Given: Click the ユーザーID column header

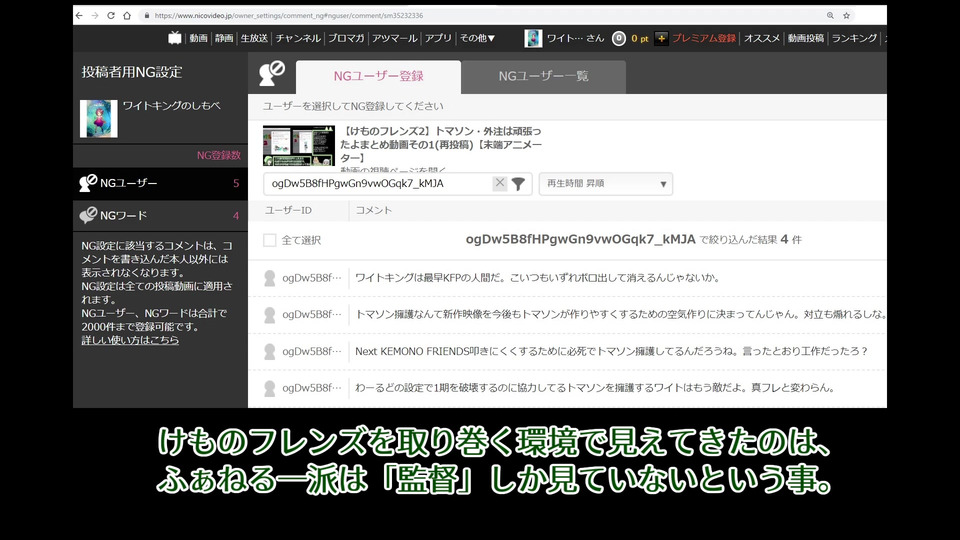Looking at the screenshot, I should click(288, 210).
